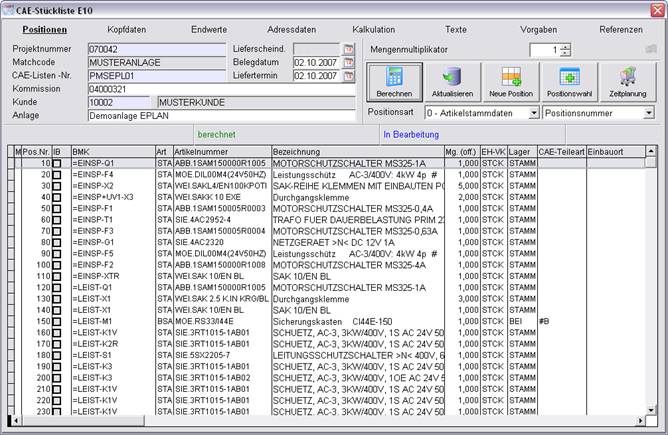Viewport: 668px width, 435px height.
Task: Open calendar picker for Lieferscheind.
Action: 349,48
